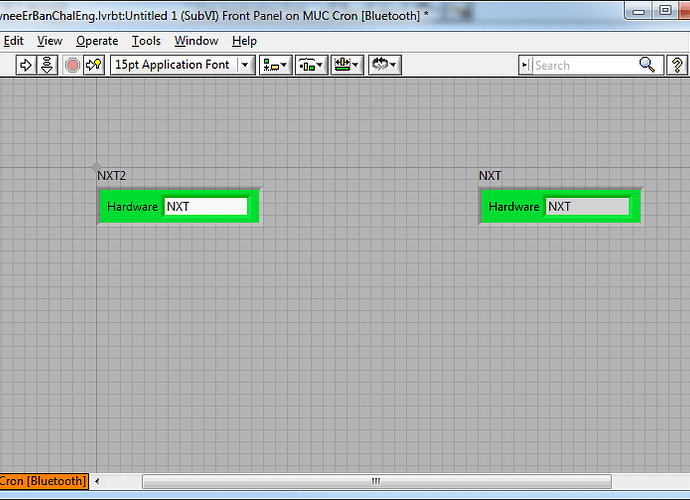Open the Window menu
The height and width of the screenshot is (500, 690).
coord(196,41)
